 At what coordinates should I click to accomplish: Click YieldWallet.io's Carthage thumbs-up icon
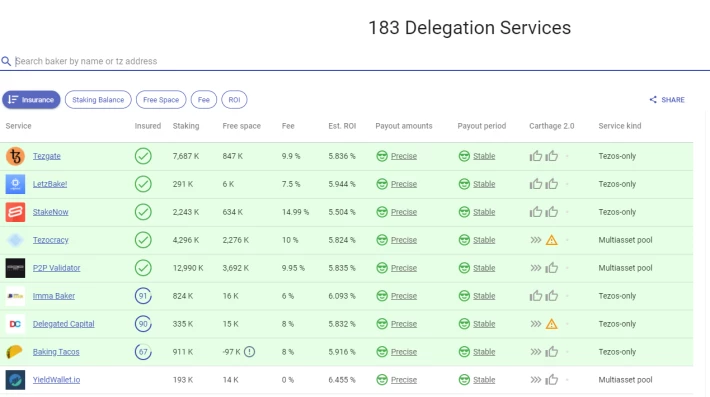tap(552, 380)
